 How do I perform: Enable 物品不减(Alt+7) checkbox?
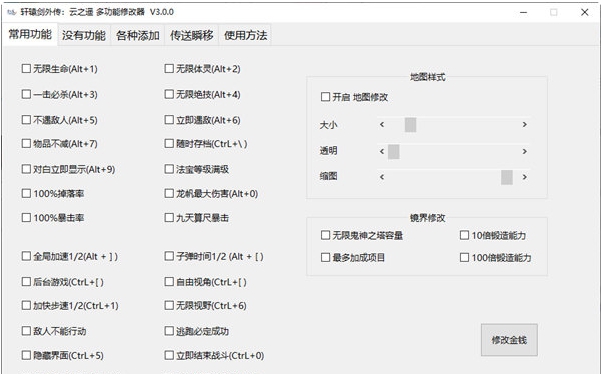tap(26, 144)
